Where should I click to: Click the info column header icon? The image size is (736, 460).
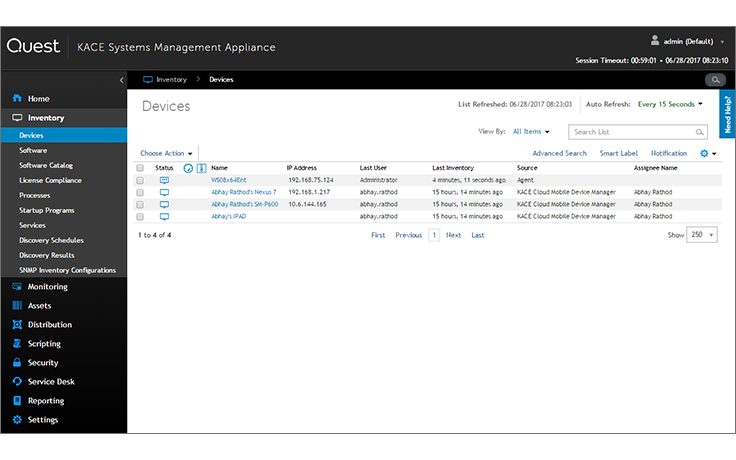(202, 168)
